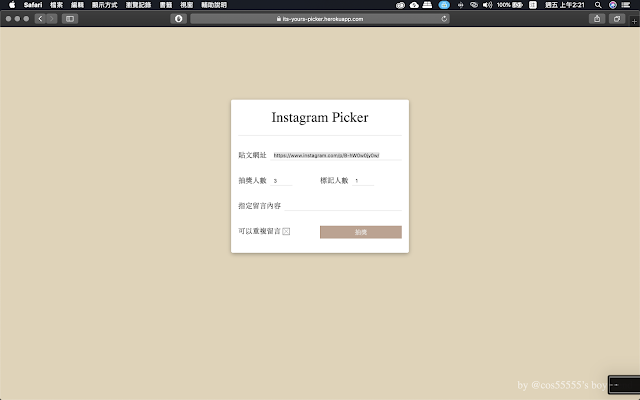
Task: Open the Safari application menu
Action: tap(33, 5)
